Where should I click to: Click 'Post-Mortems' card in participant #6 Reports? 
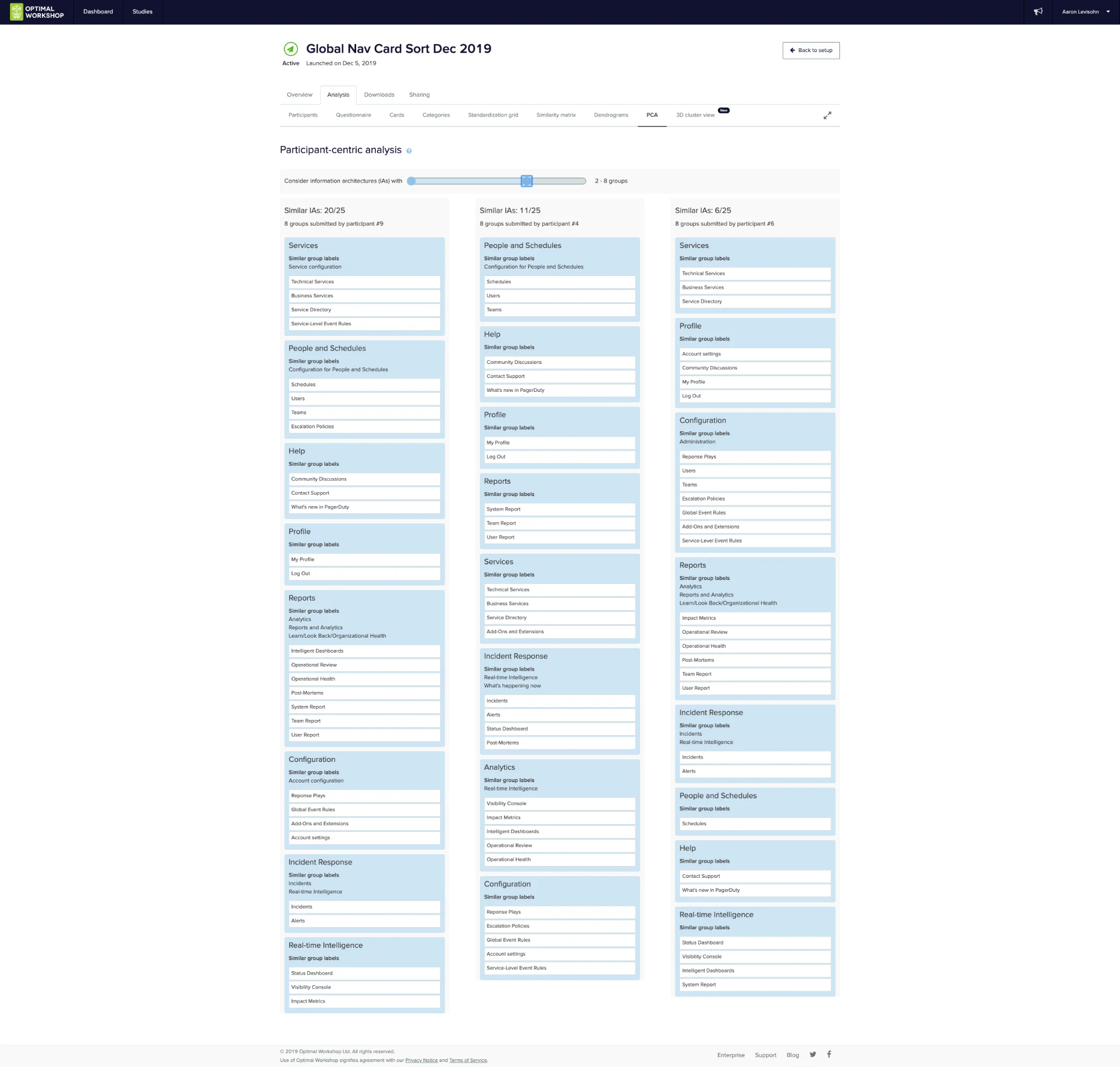click(755, 661)
